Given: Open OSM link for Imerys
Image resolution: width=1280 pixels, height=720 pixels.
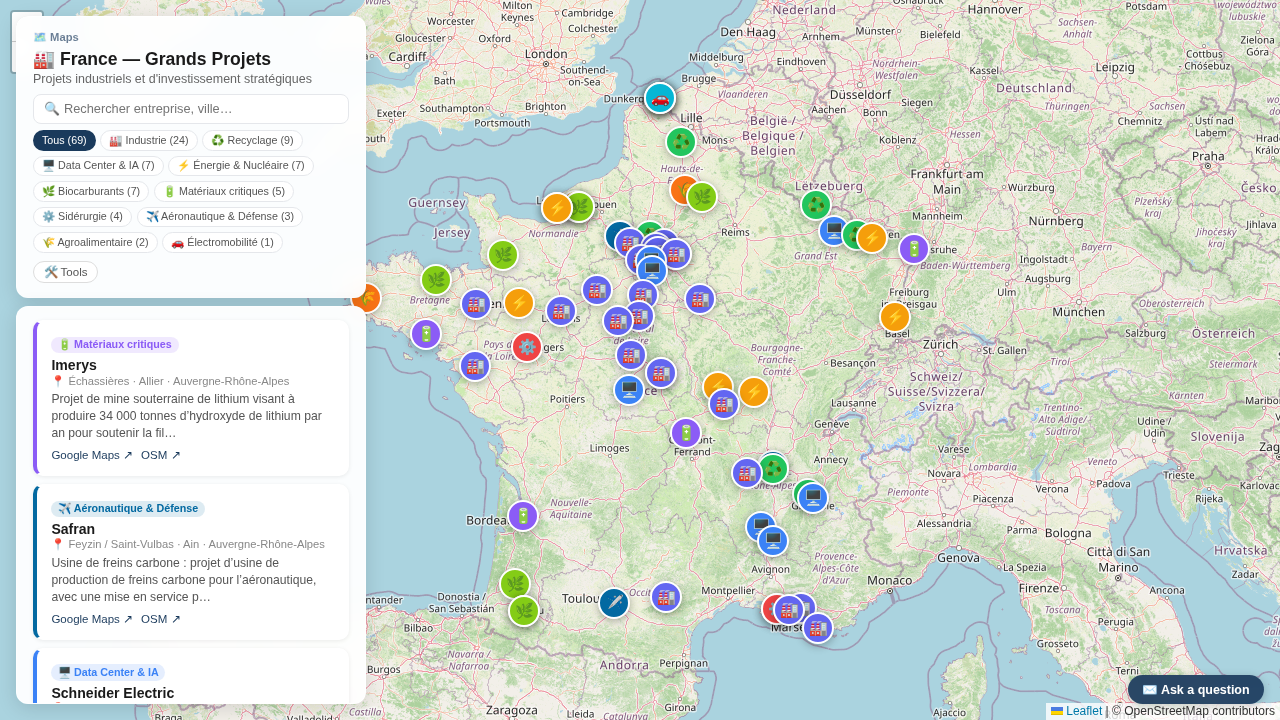Looking at the screenshot, I should (161, 455).
